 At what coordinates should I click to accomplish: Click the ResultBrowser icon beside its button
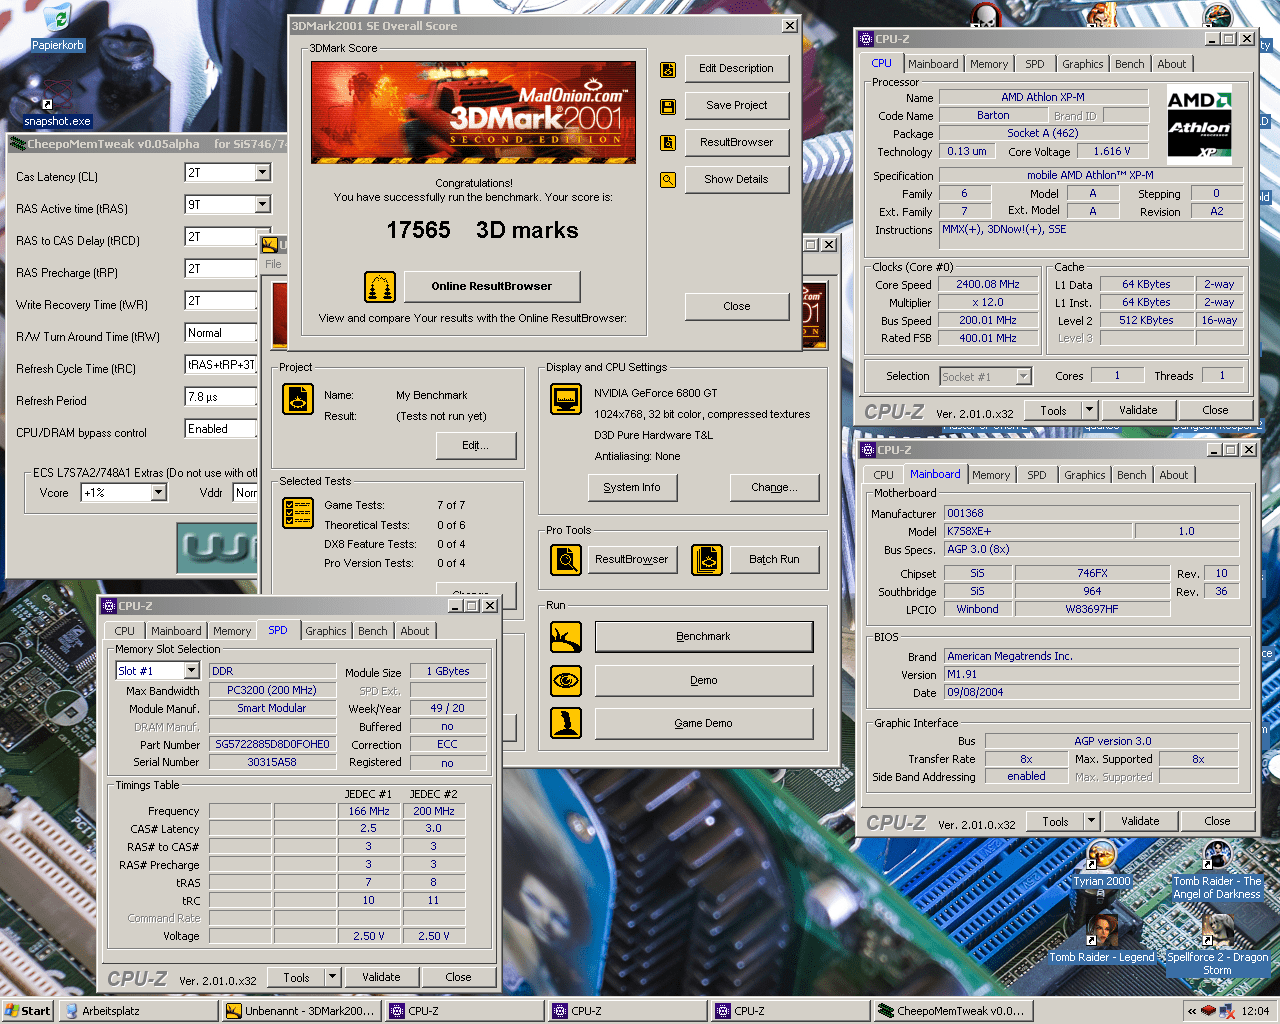click(668, 143)
